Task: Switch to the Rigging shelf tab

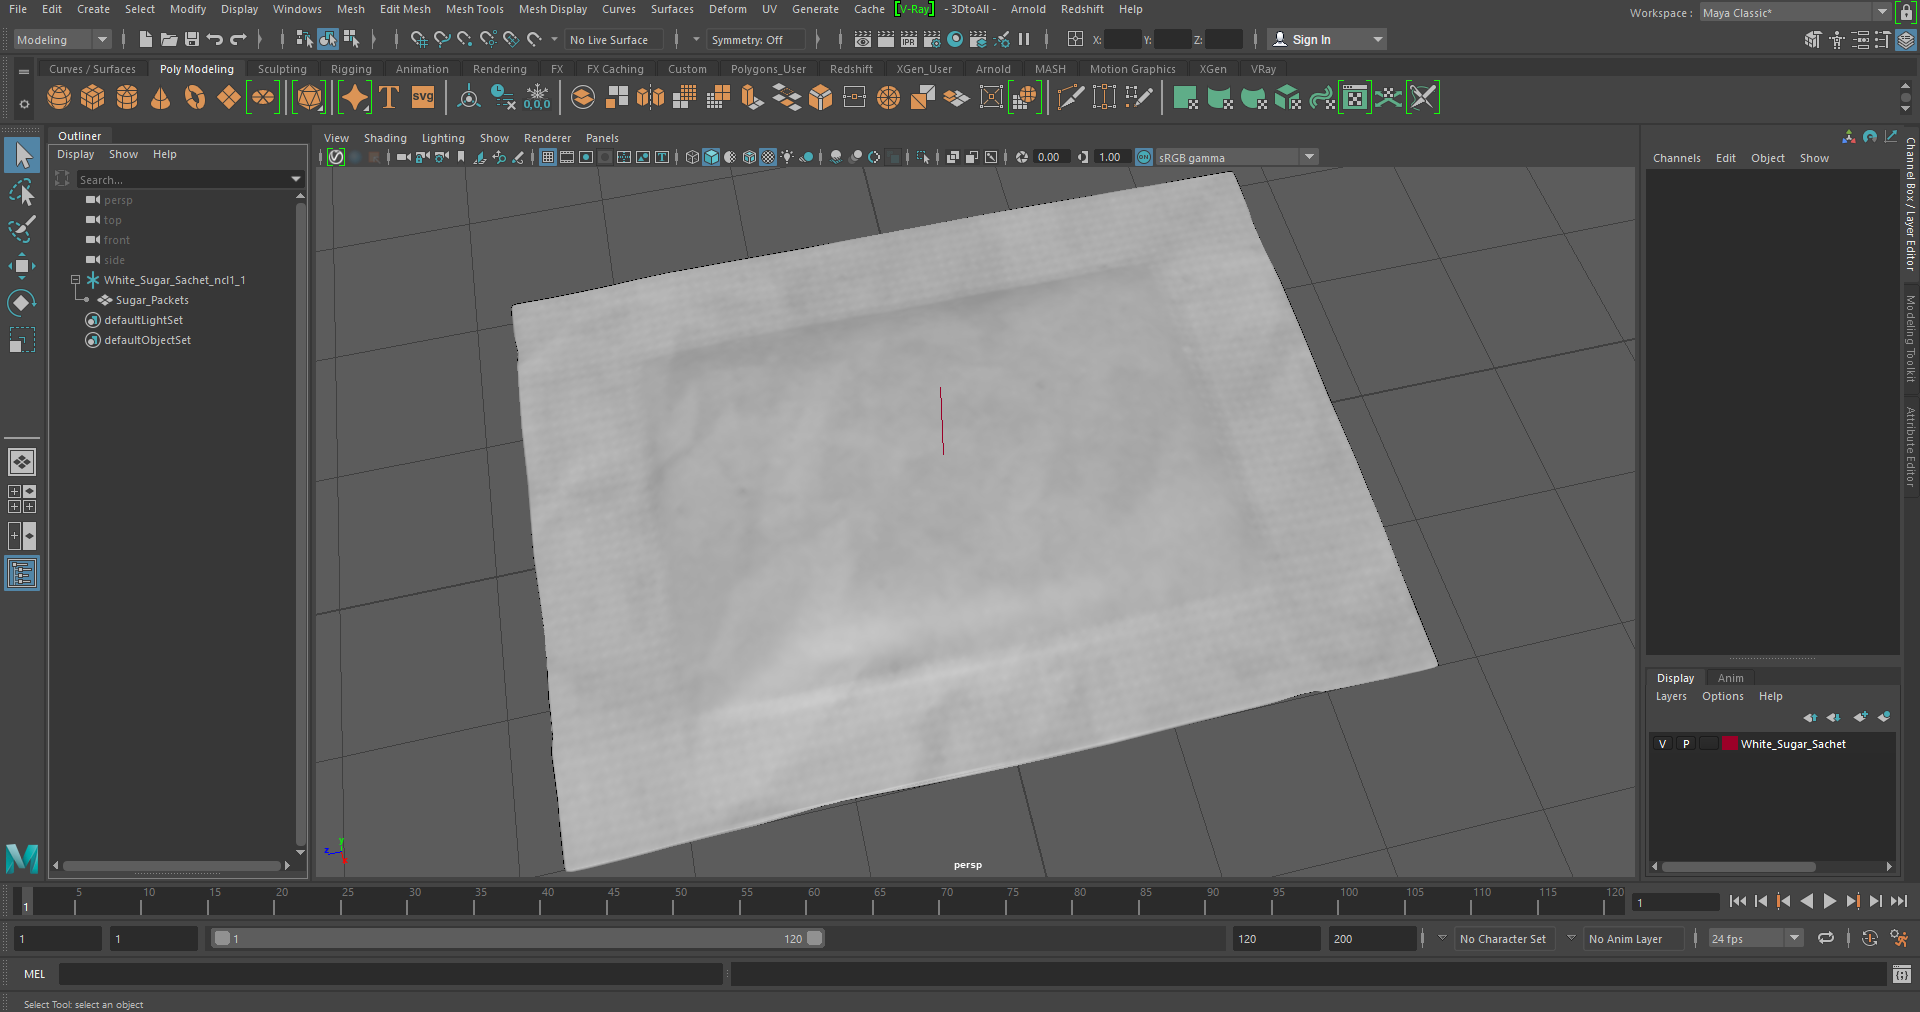Action: [x=351, y=69]
